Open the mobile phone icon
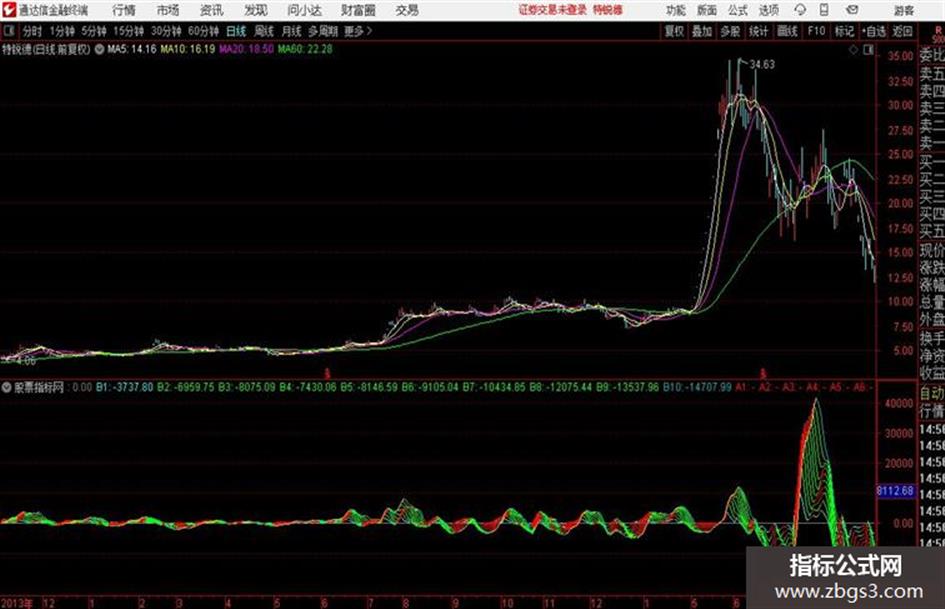945x609 pixels. coord(824,10)
